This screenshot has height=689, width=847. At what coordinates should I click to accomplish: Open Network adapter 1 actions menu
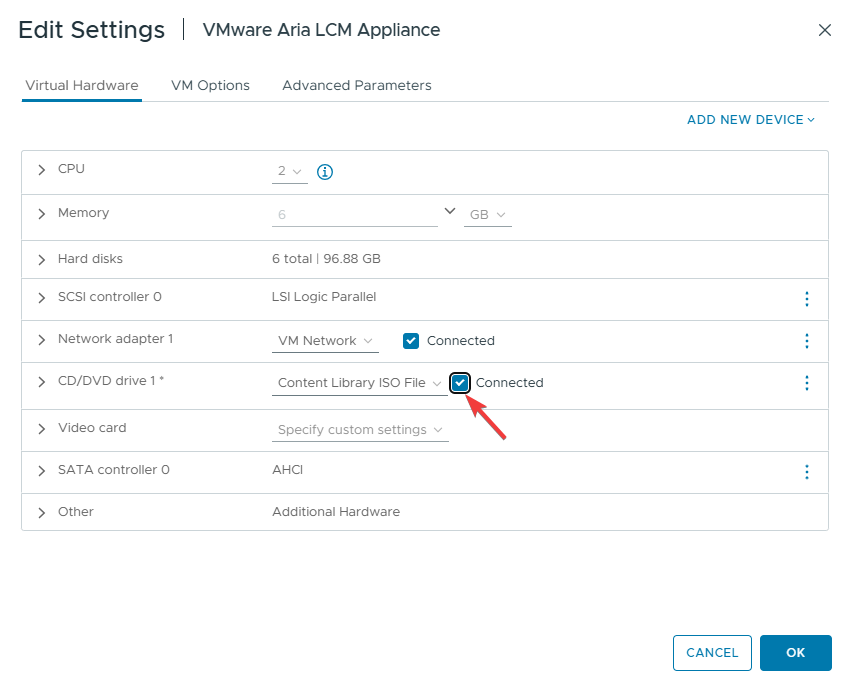pyautogui.click(x=806, y=341)
